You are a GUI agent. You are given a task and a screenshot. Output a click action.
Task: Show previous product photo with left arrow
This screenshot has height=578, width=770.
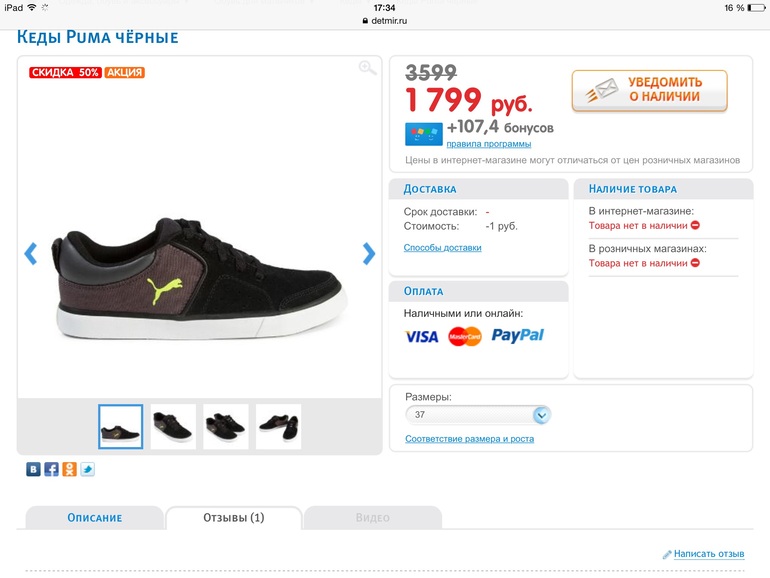click(30, 254)
